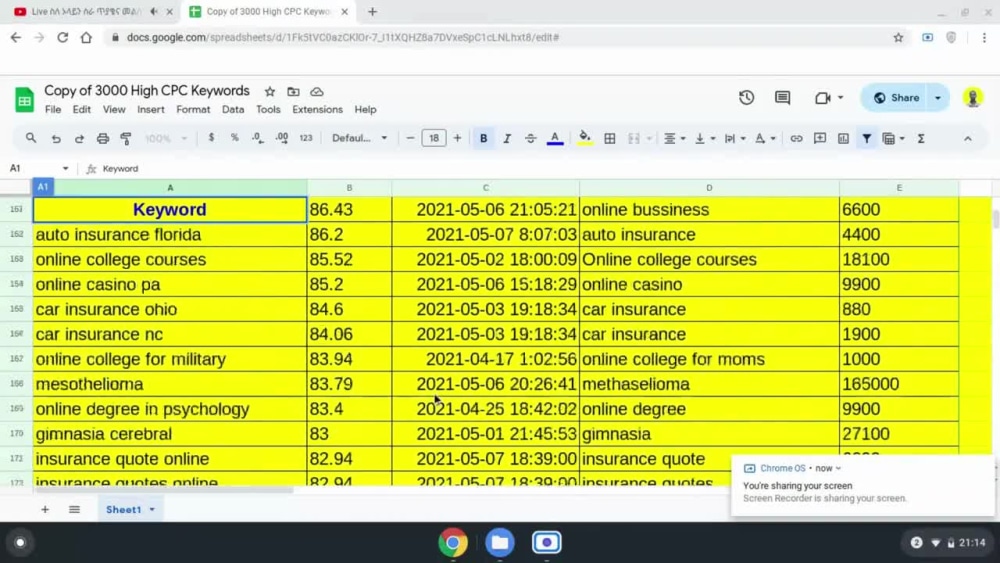Open the text wrapping dropdown
This screenshot has width=1000, height=563.
(x=735, y=138)
